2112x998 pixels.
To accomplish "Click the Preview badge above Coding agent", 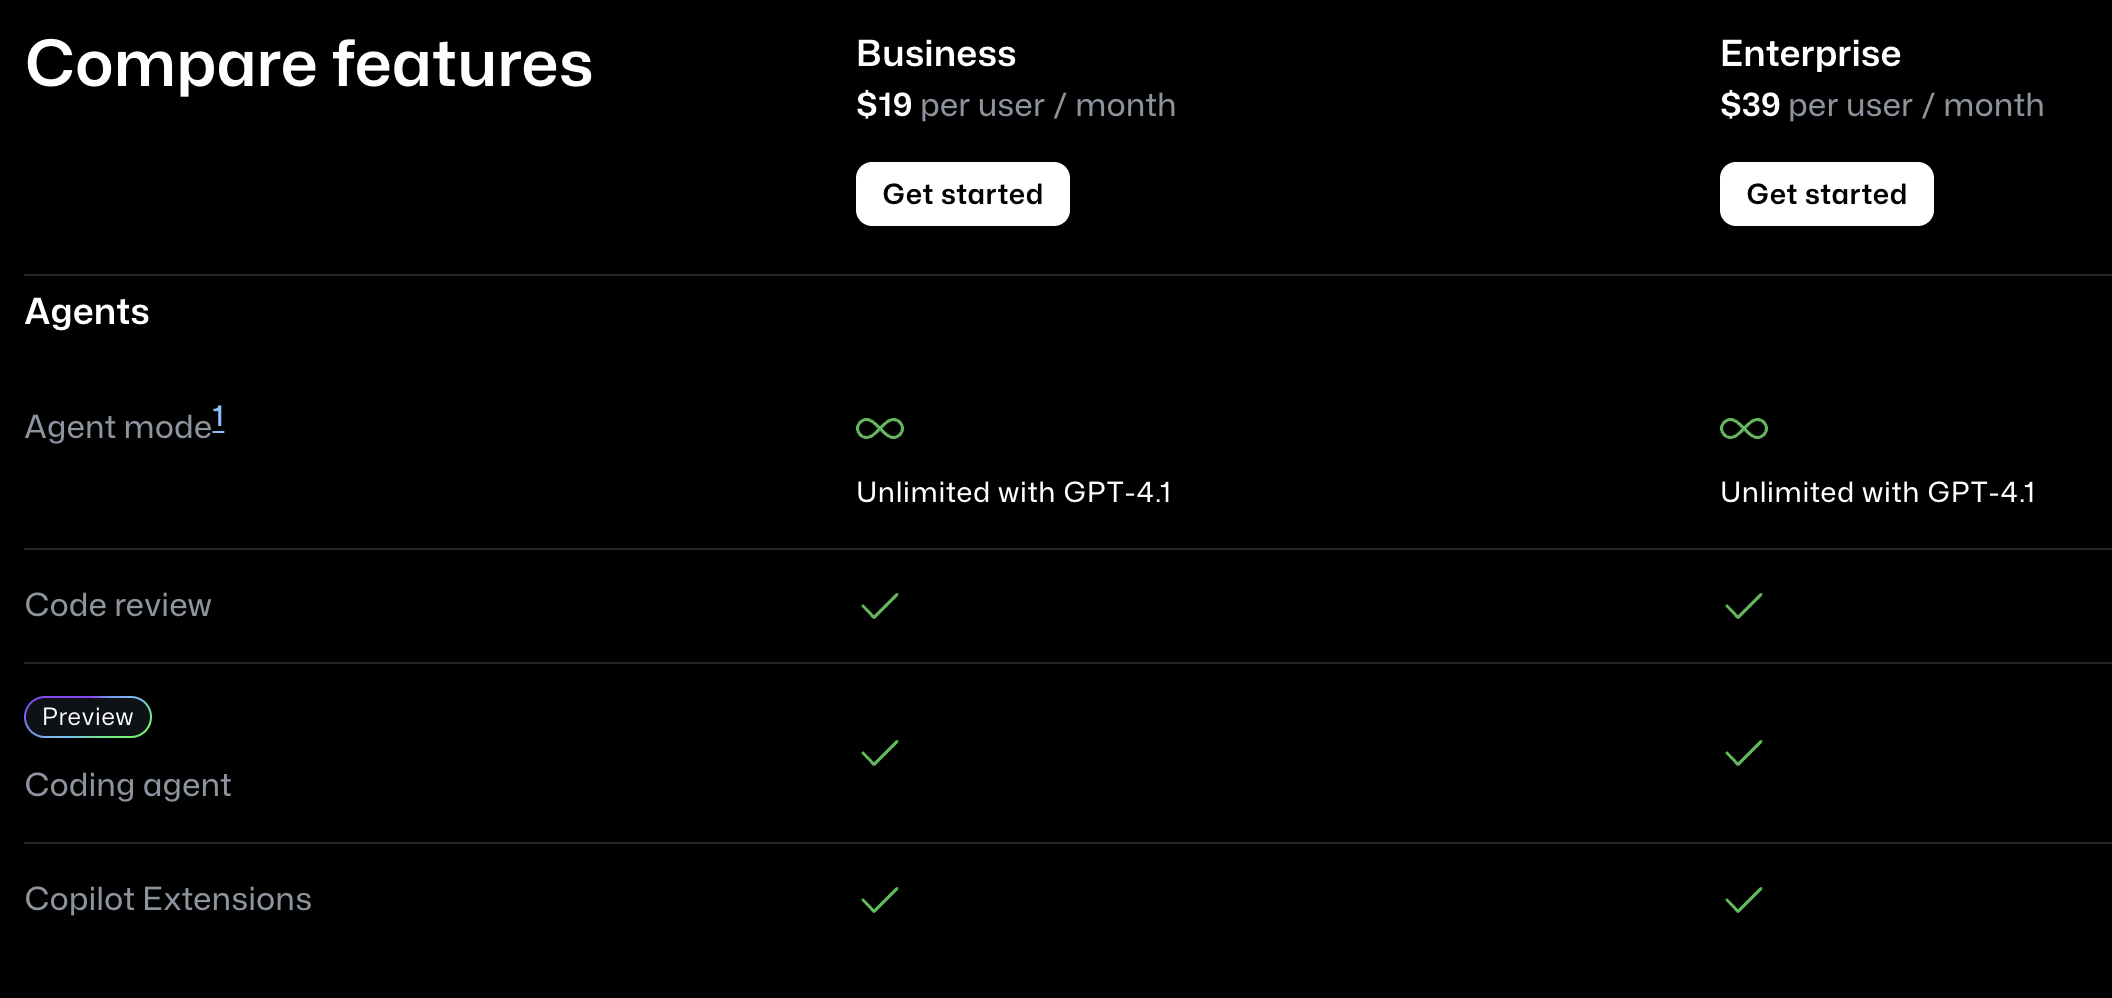I will pyautogui.click(x=87, y=716).
